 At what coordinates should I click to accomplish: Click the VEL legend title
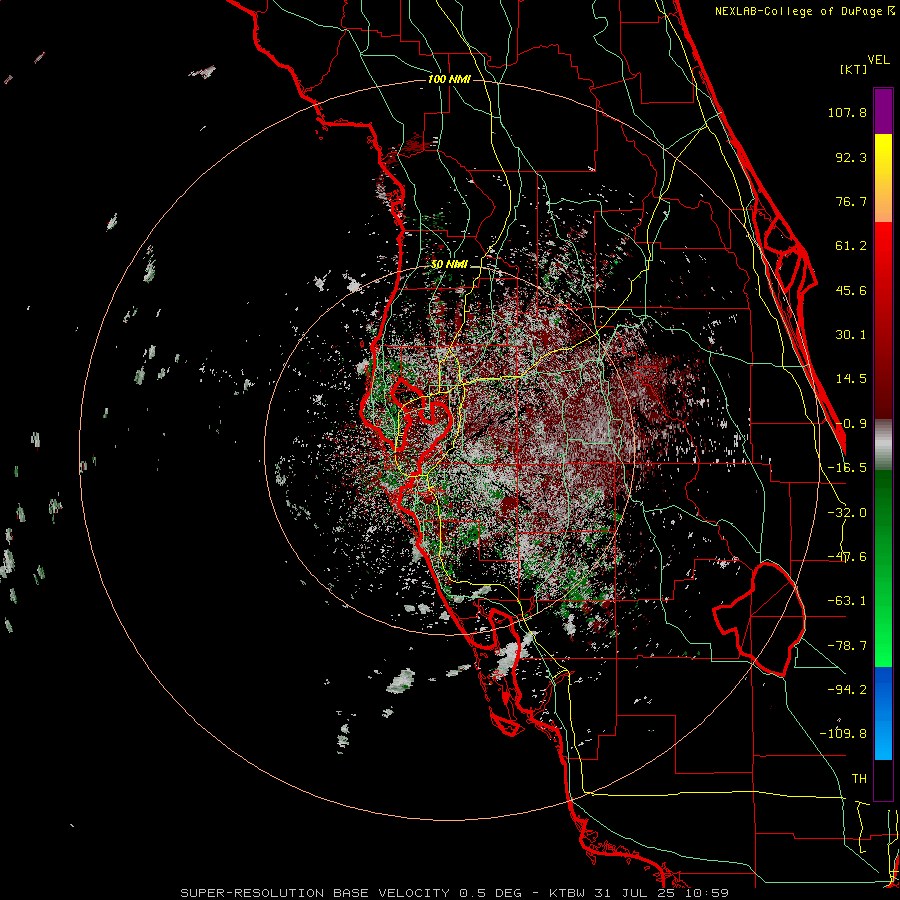(878, 60)
